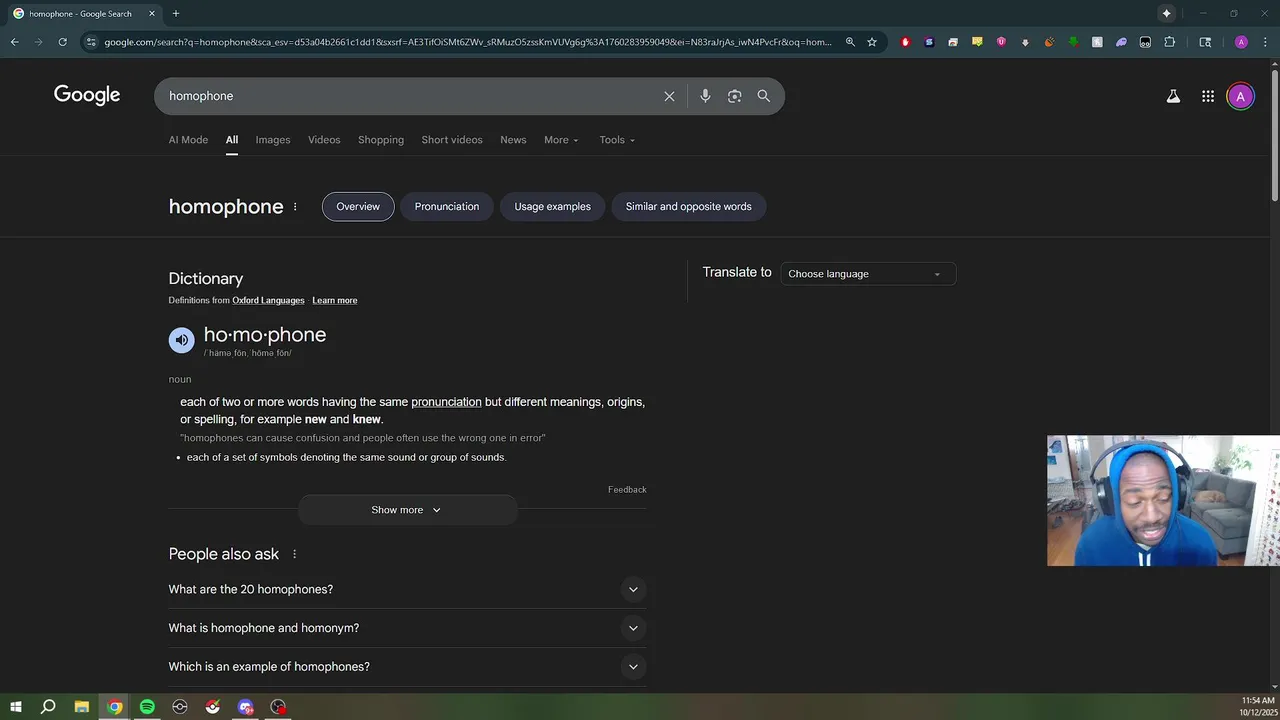
Task: Open the Chrome extensions puzzle icon
Action: point(1169,42)
